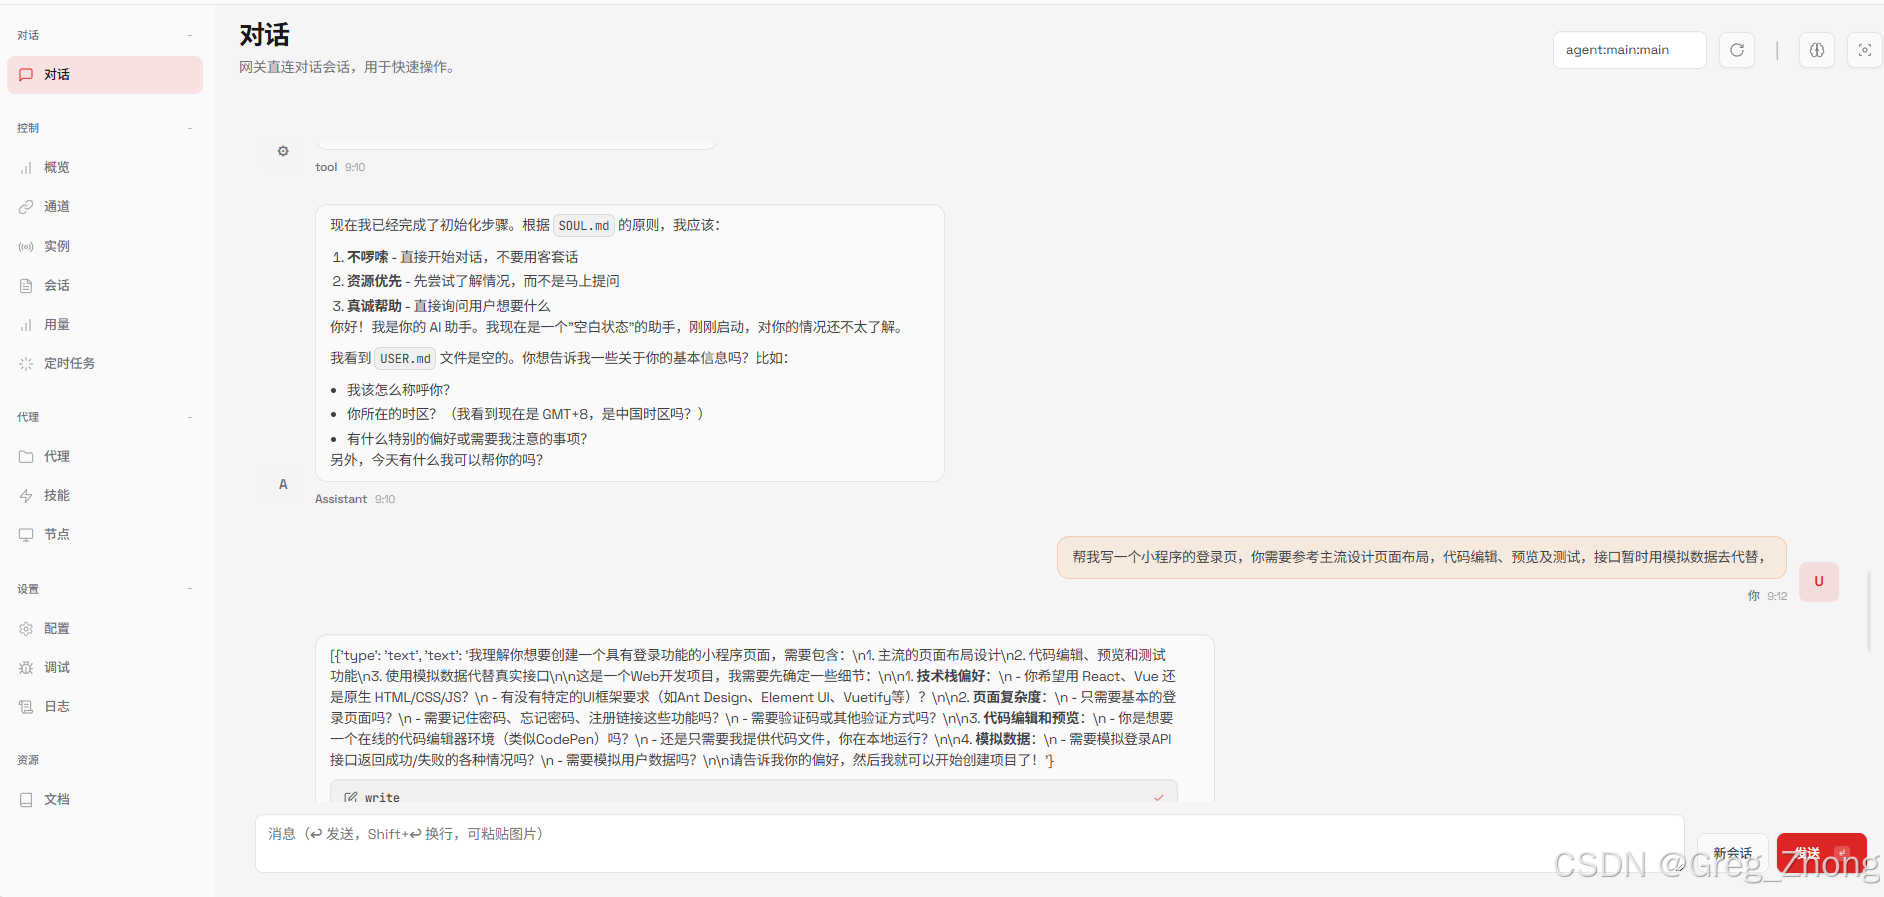
Task: Open the 调试 debug bug item
Action: click(104, 668)
